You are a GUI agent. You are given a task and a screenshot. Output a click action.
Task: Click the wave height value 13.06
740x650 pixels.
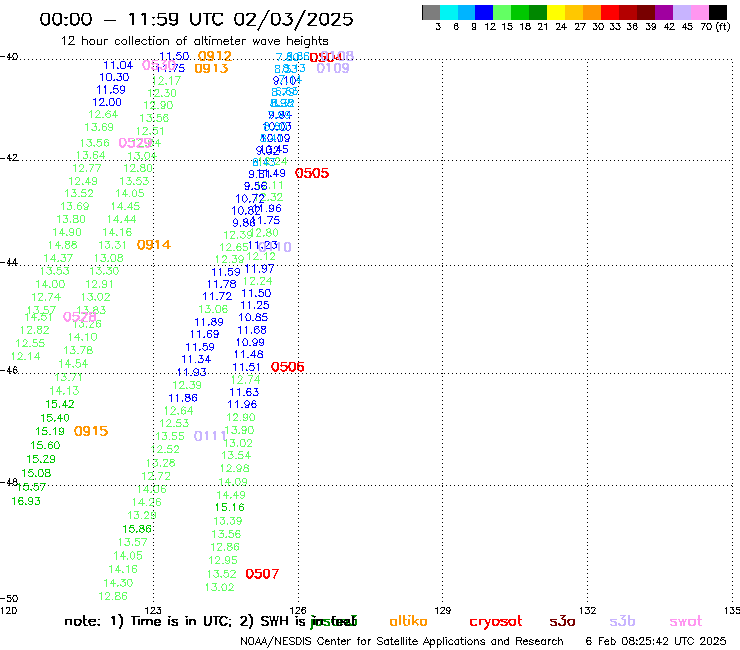point(213,309)
